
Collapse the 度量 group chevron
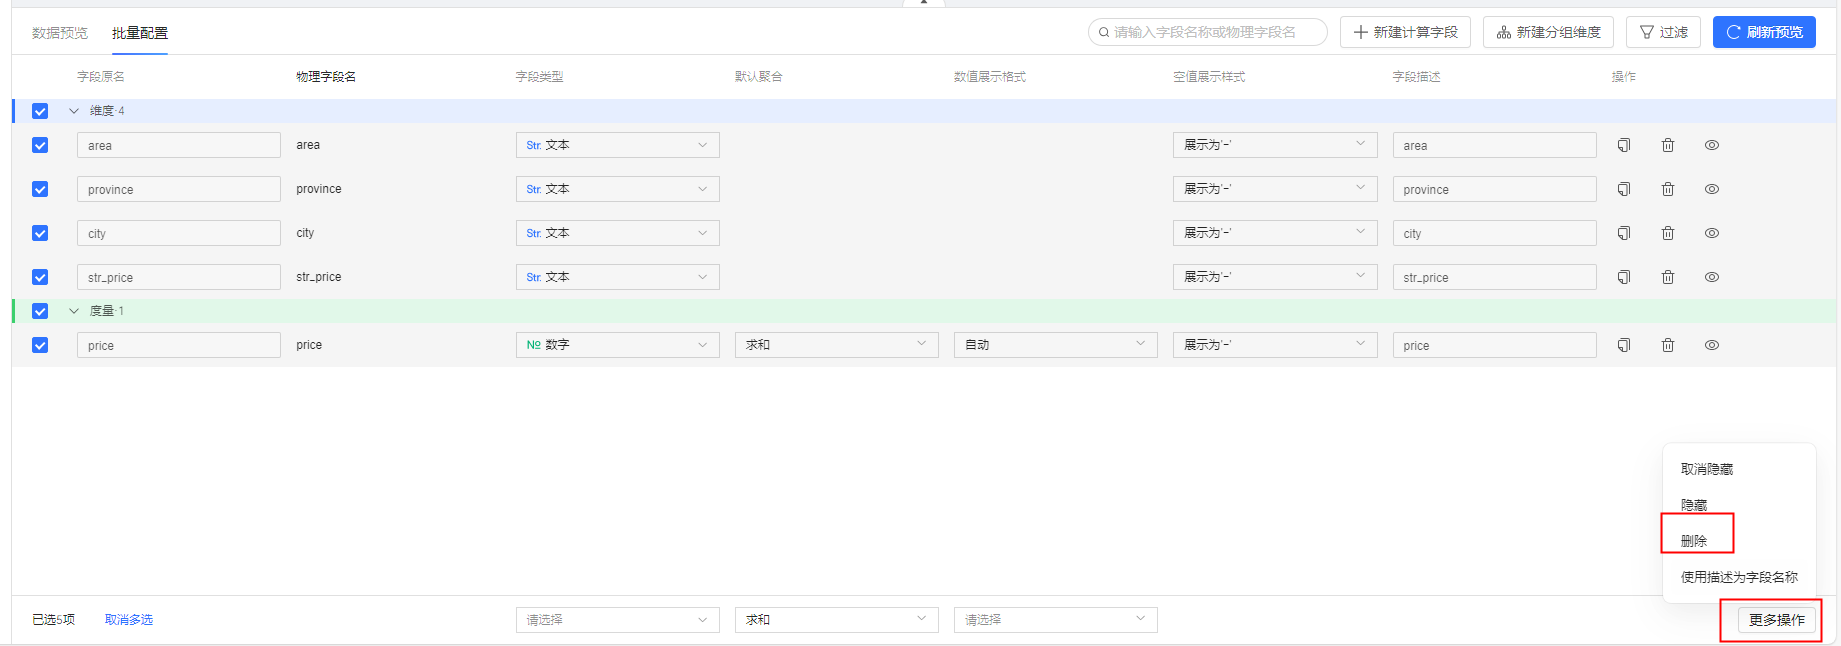click(x=74, y=311)
